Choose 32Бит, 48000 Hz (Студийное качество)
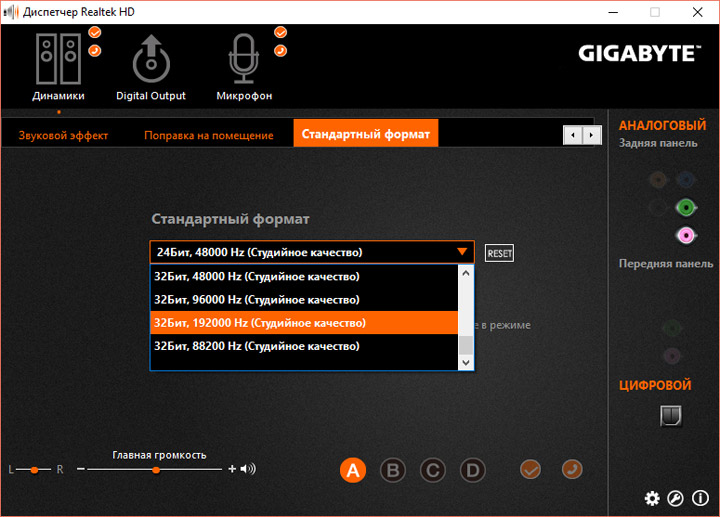 click(304, 276)
